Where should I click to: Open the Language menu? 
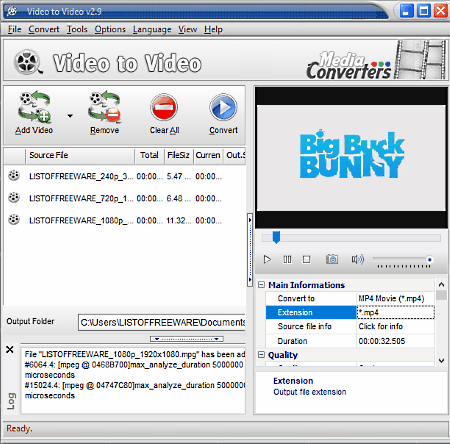[x=152, y=29]
